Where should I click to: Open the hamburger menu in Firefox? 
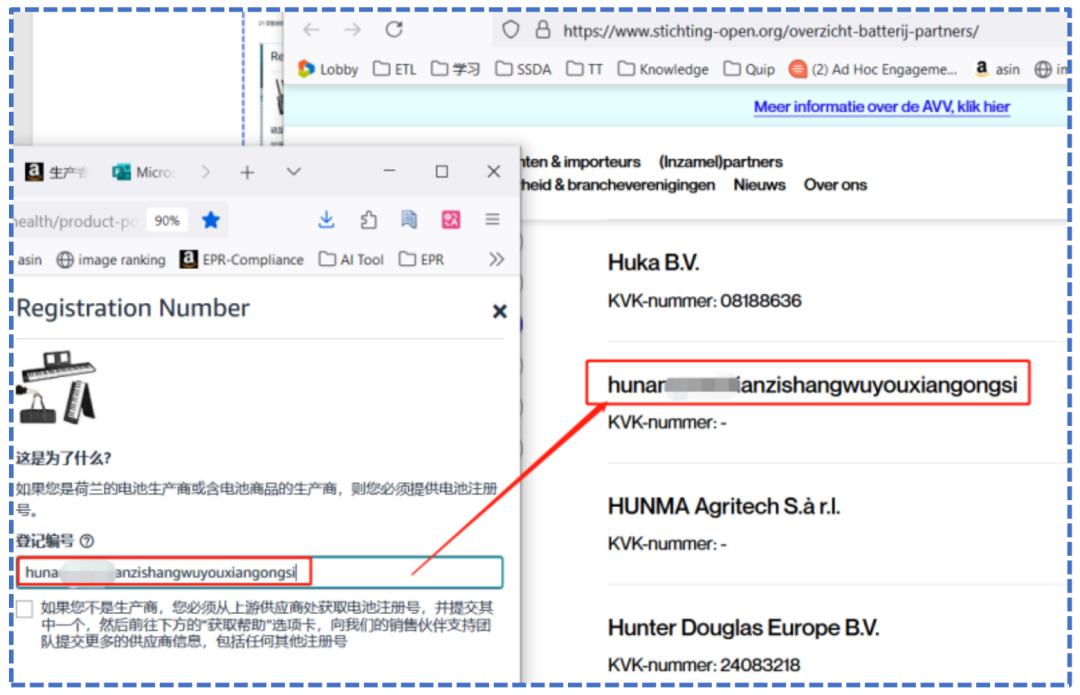tap(492, 219)
